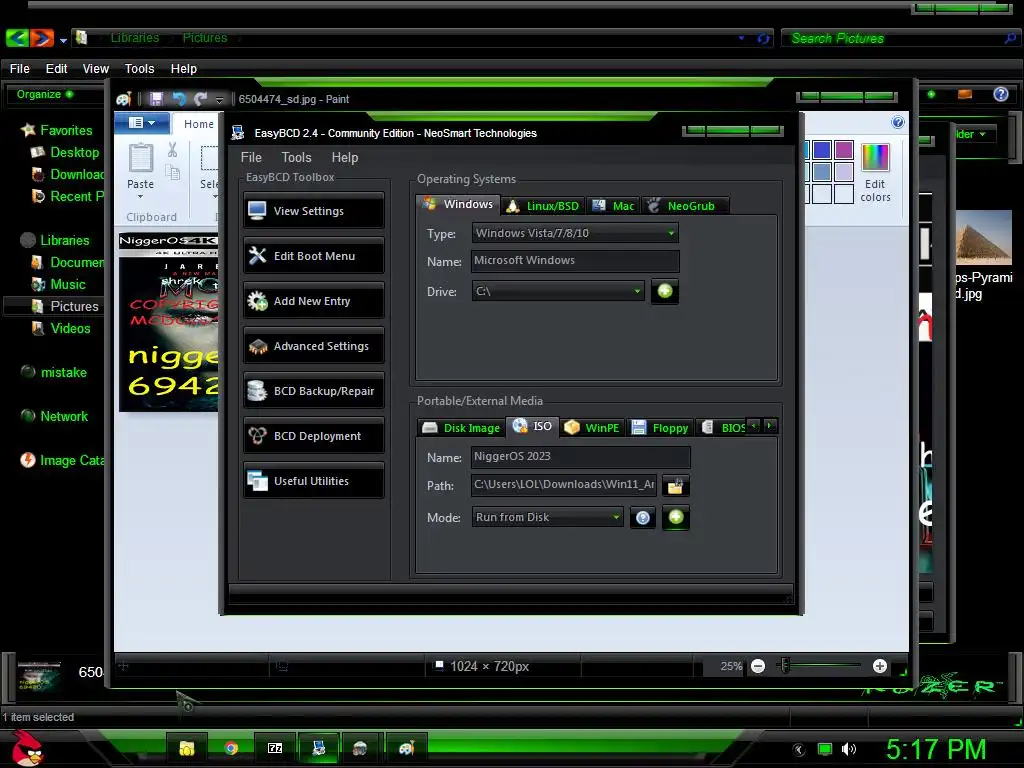The image size is (1024, 768).
Task: Switch to the Linux/BSD tab
Action: click(543, 206)
